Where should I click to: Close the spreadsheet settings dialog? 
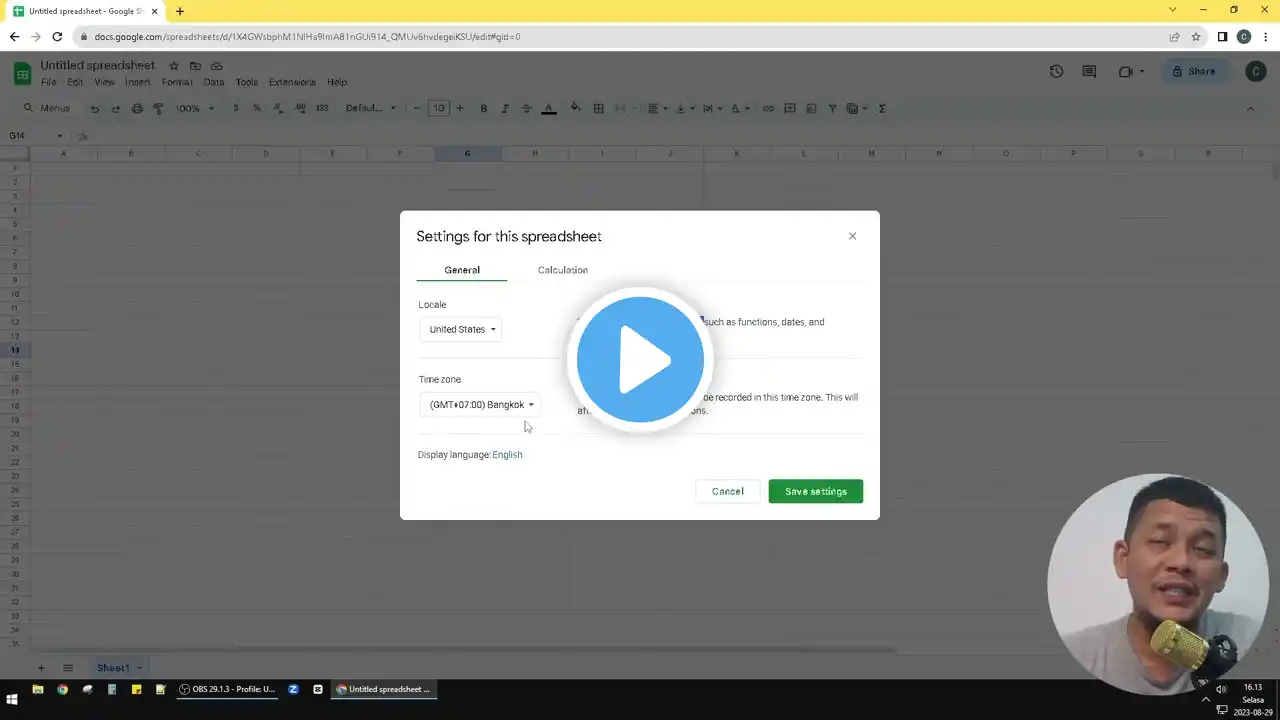tap(852, 236)
